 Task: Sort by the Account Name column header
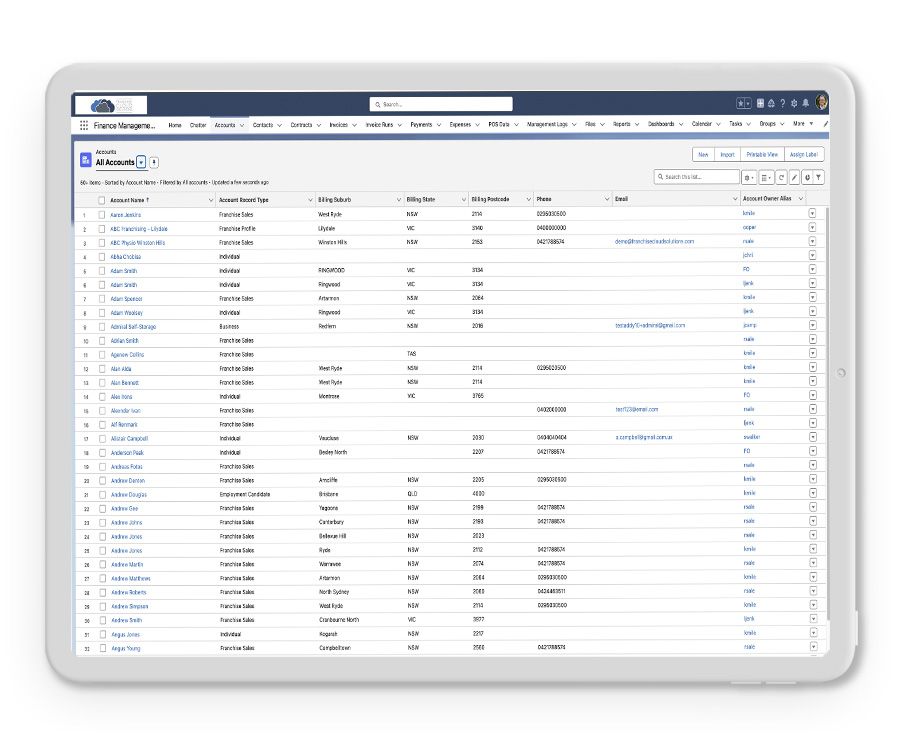[130, 200]
